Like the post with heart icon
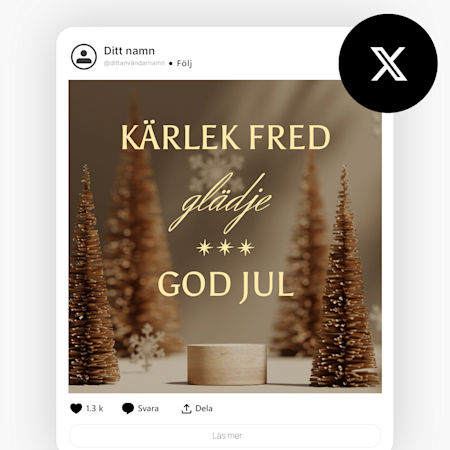Screen dimensions: 450x450 tap(76, 408)
